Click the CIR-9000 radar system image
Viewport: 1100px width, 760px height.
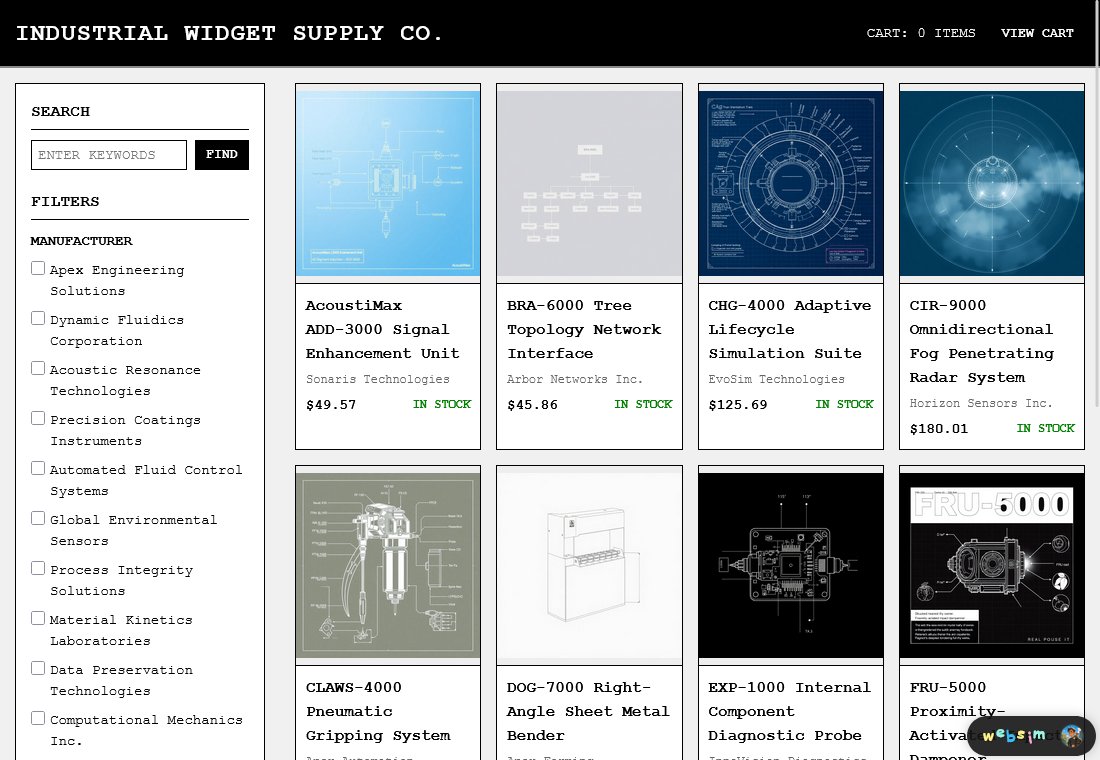pos(991,183)
